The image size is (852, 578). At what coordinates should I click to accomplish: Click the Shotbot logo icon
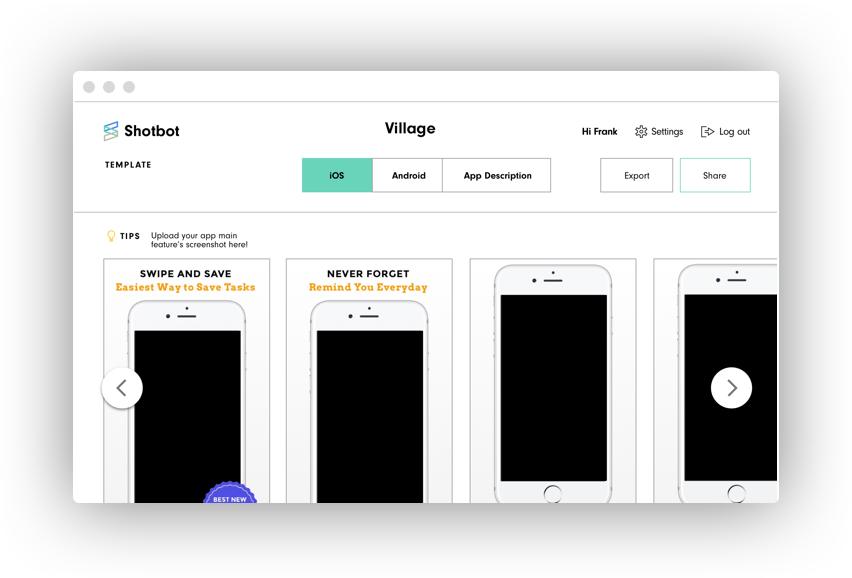coord(111,131)
